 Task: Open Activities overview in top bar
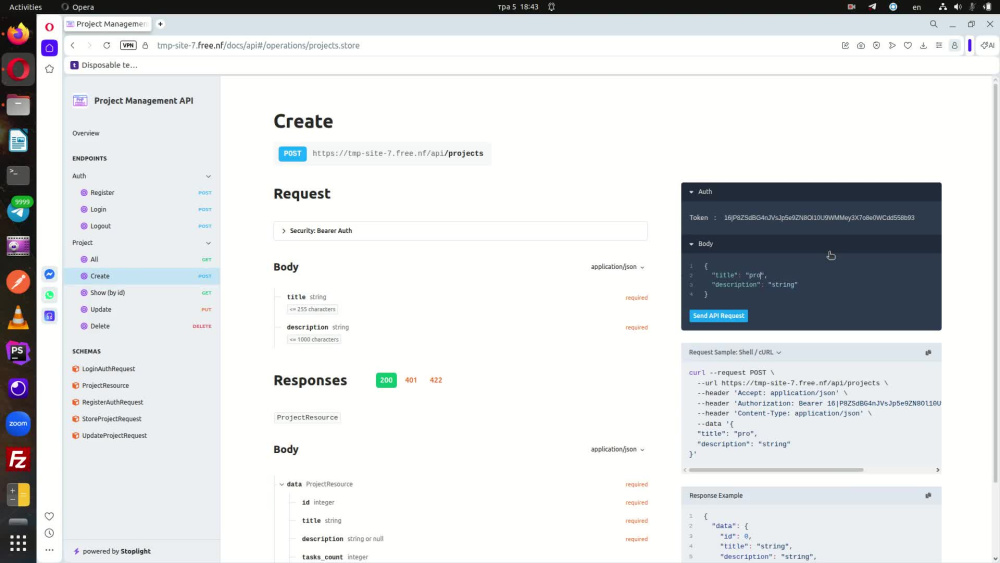pyautogui.click(x=26, y=6)
